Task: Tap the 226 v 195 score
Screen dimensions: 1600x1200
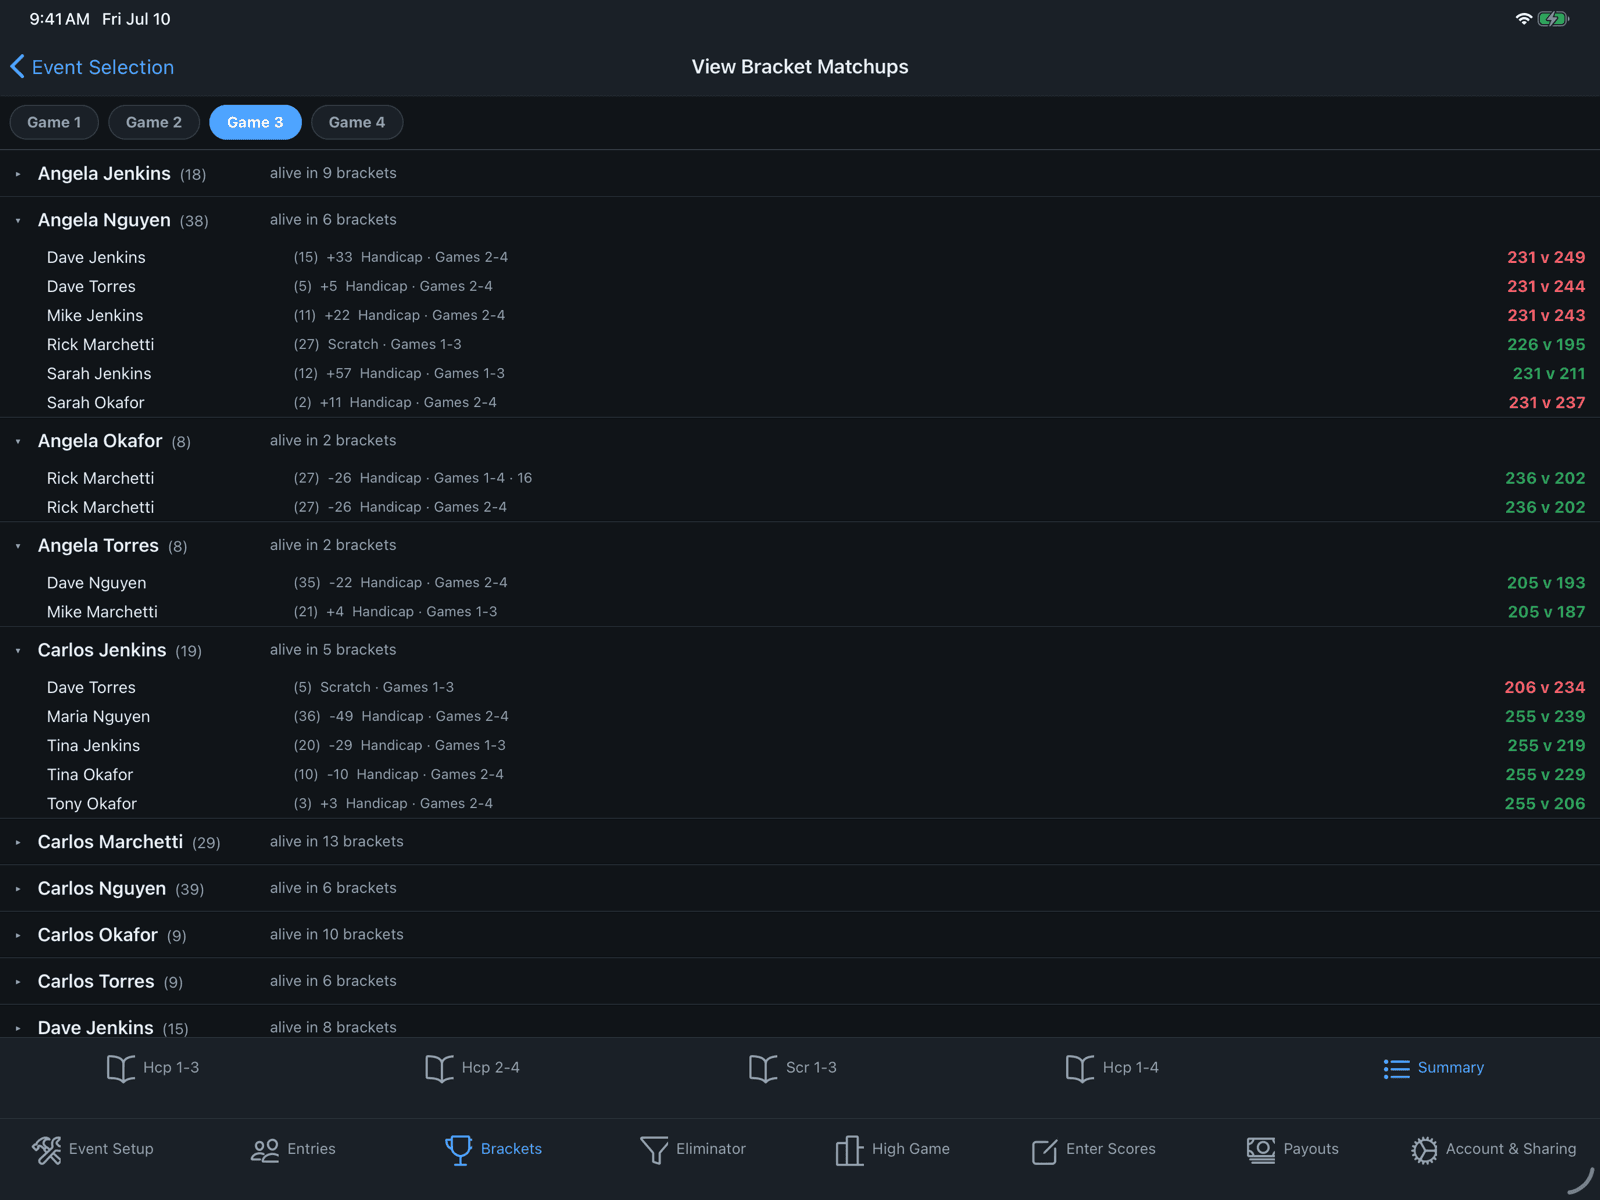Action: tap(1546, 345)
